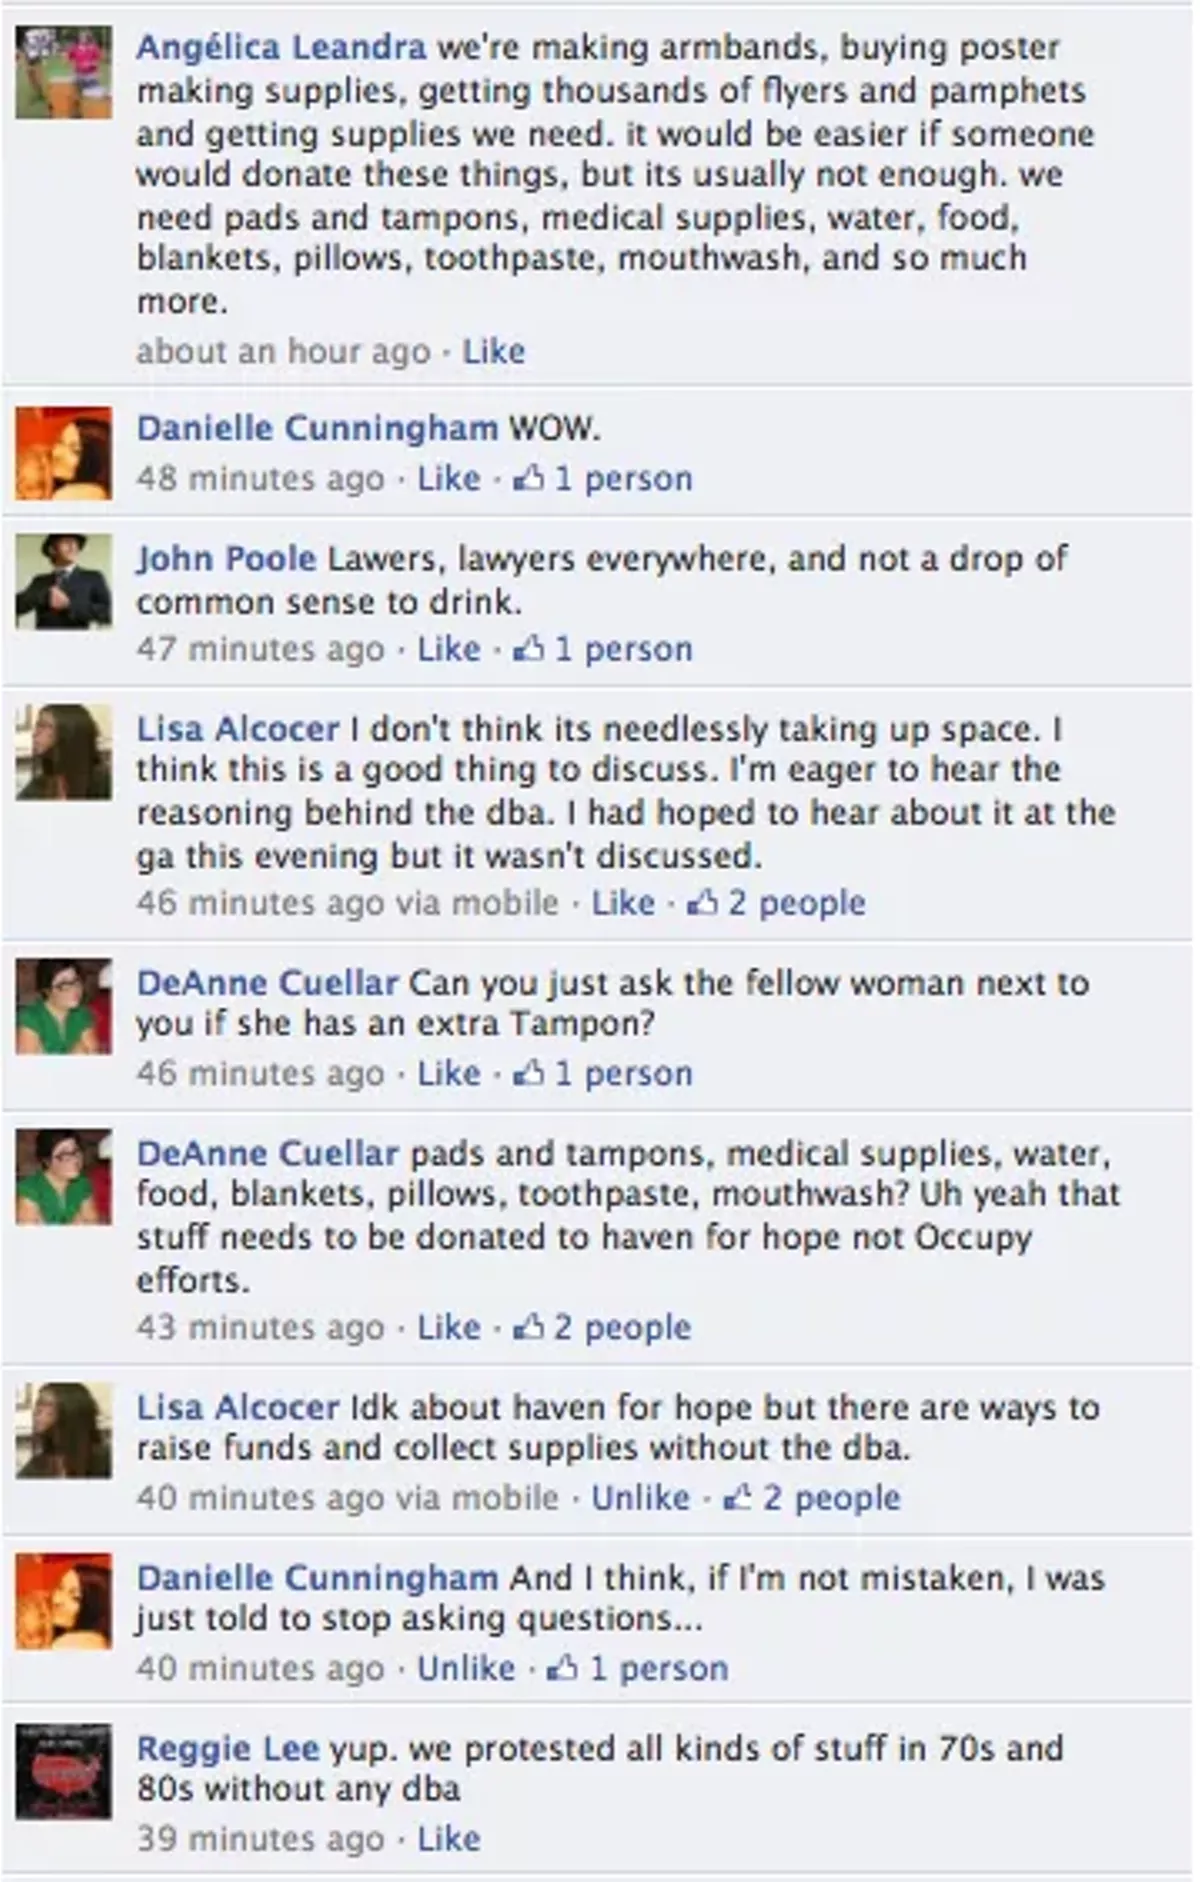1200x1882 pixels.
Task: Like DeAnne Cuellar's extra Tampon comment
Action: pos(449,1073)
